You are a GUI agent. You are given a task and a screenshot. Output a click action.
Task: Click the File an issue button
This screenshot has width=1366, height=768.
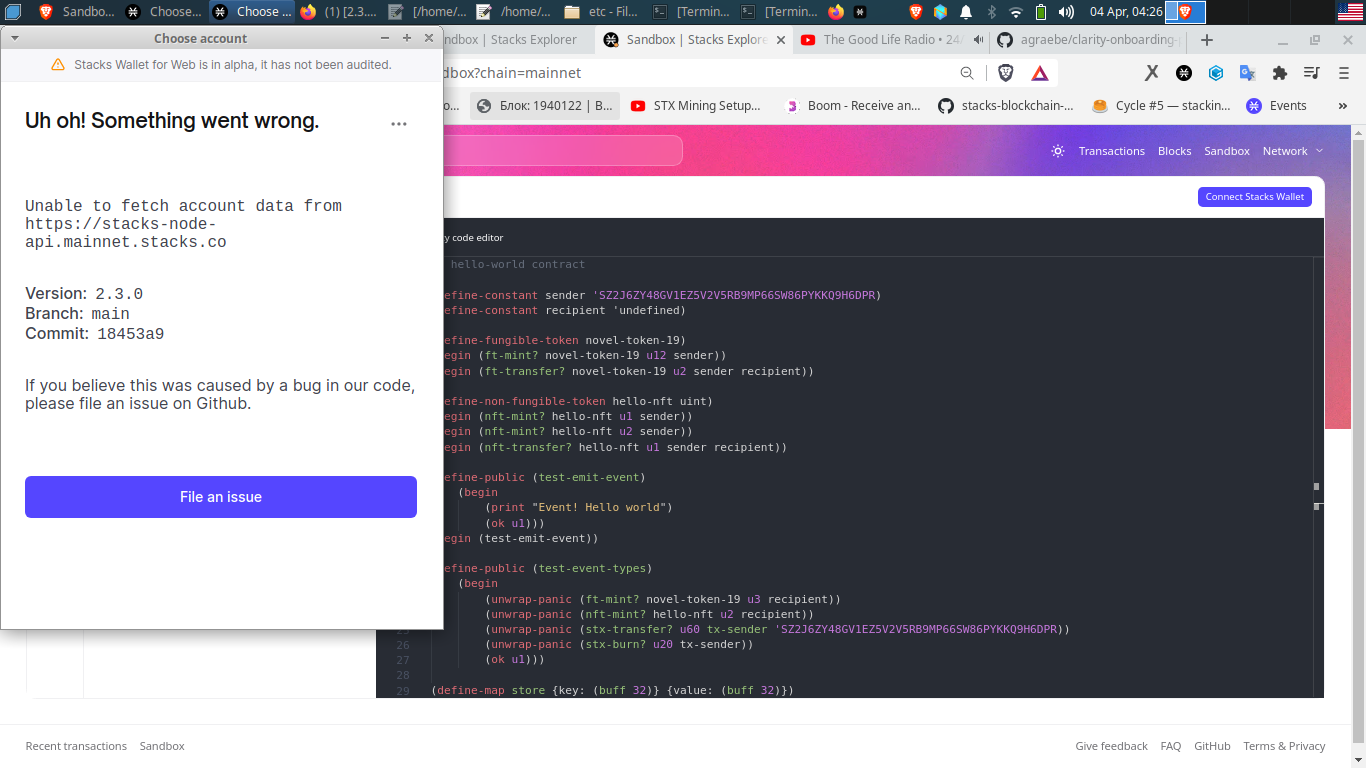coord(220,497)
